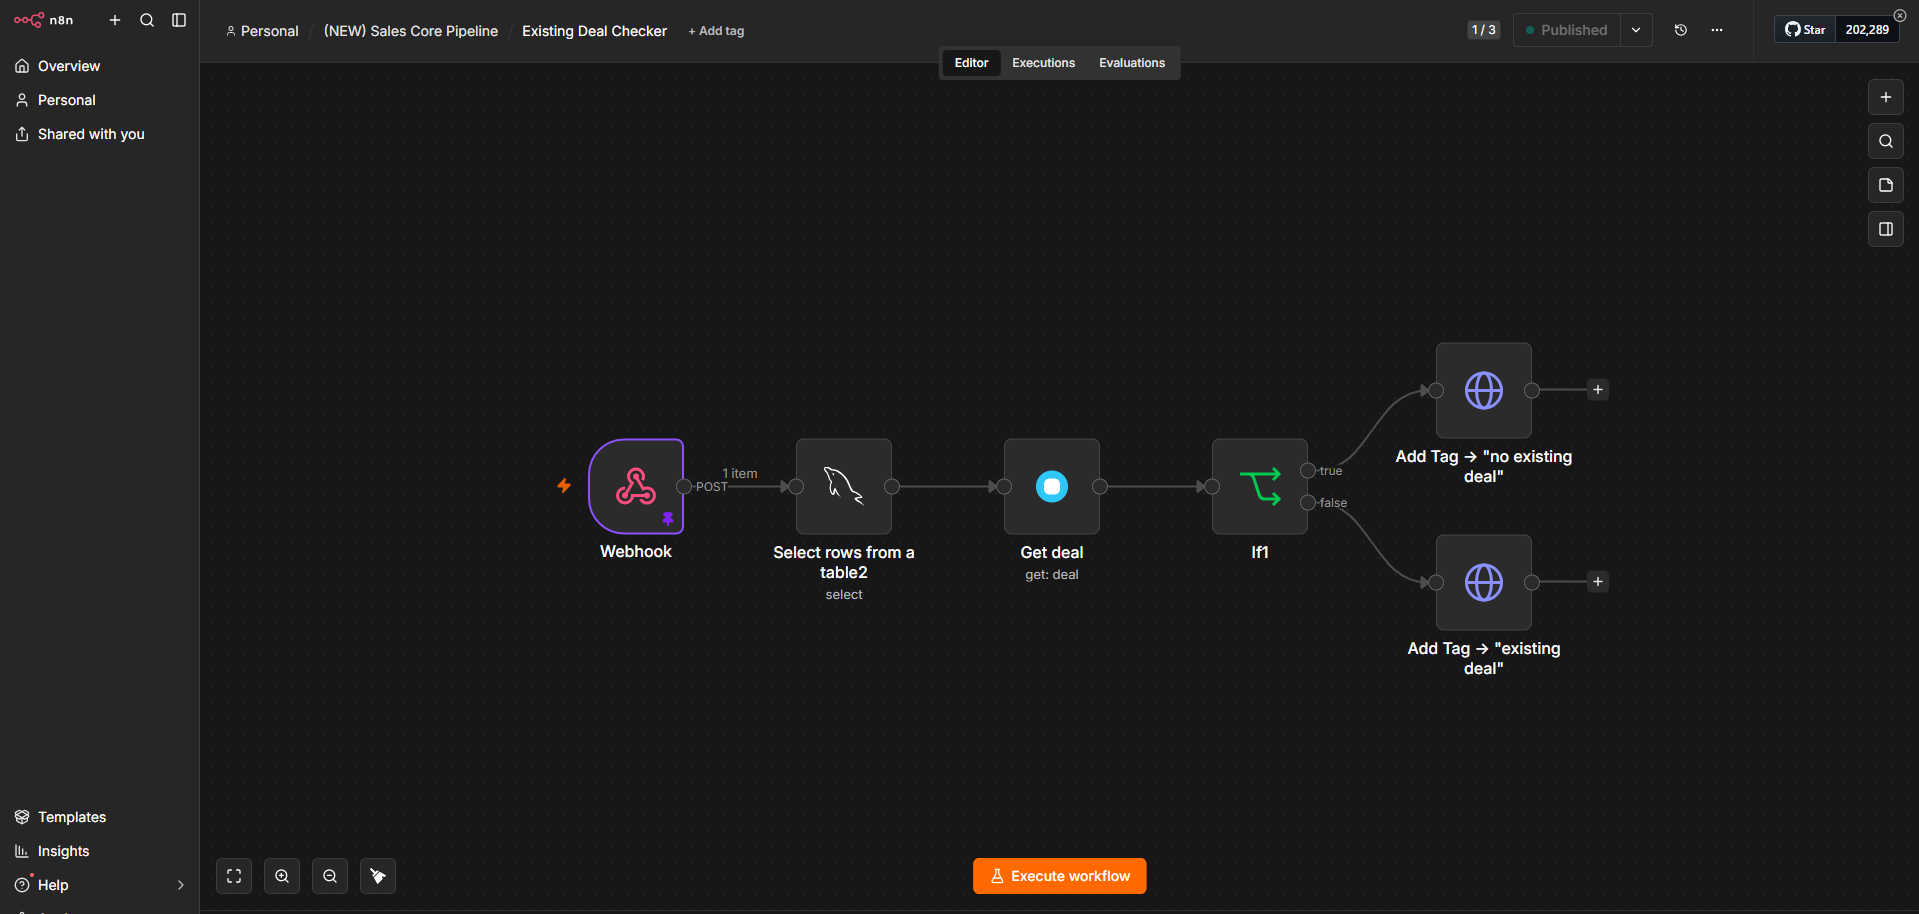This screenshot has width=1919, height=914.
Task: Switch to the Executions tab
Action: (x=1043, y=63)
